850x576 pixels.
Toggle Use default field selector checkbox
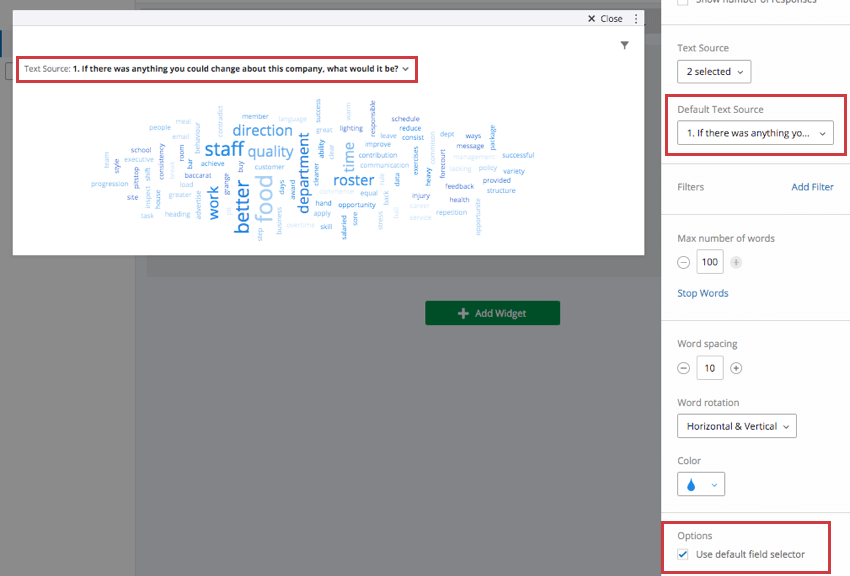(683, 554)
